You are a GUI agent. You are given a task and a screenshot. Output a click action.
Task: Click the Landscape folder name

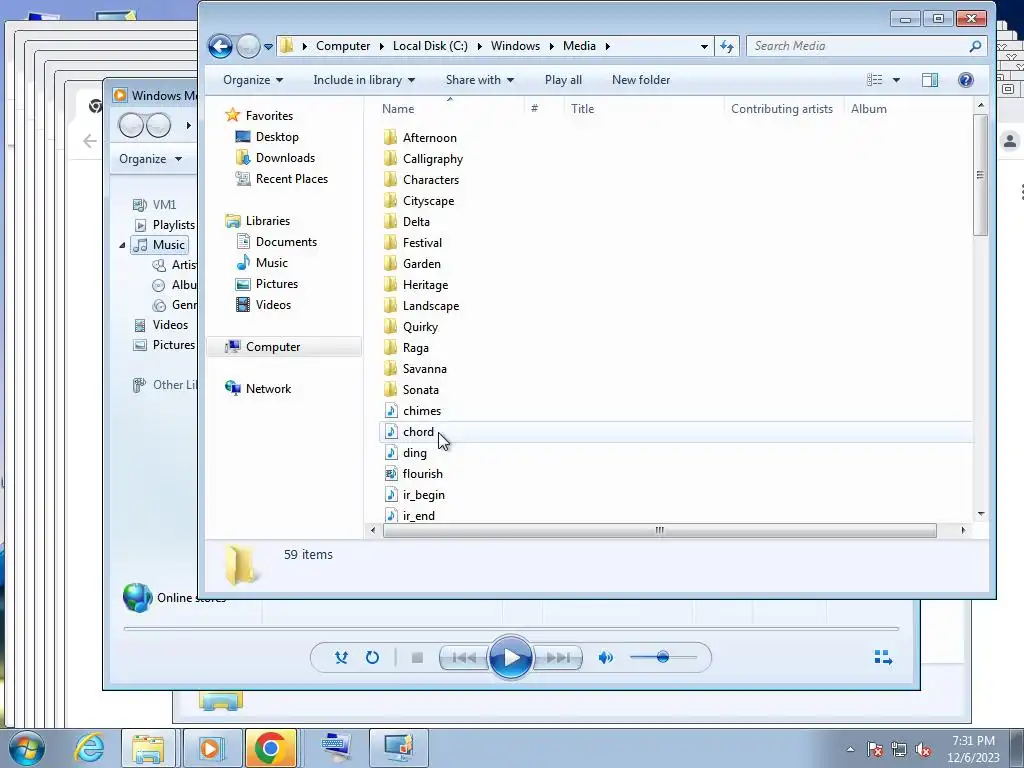pos(430,306)
